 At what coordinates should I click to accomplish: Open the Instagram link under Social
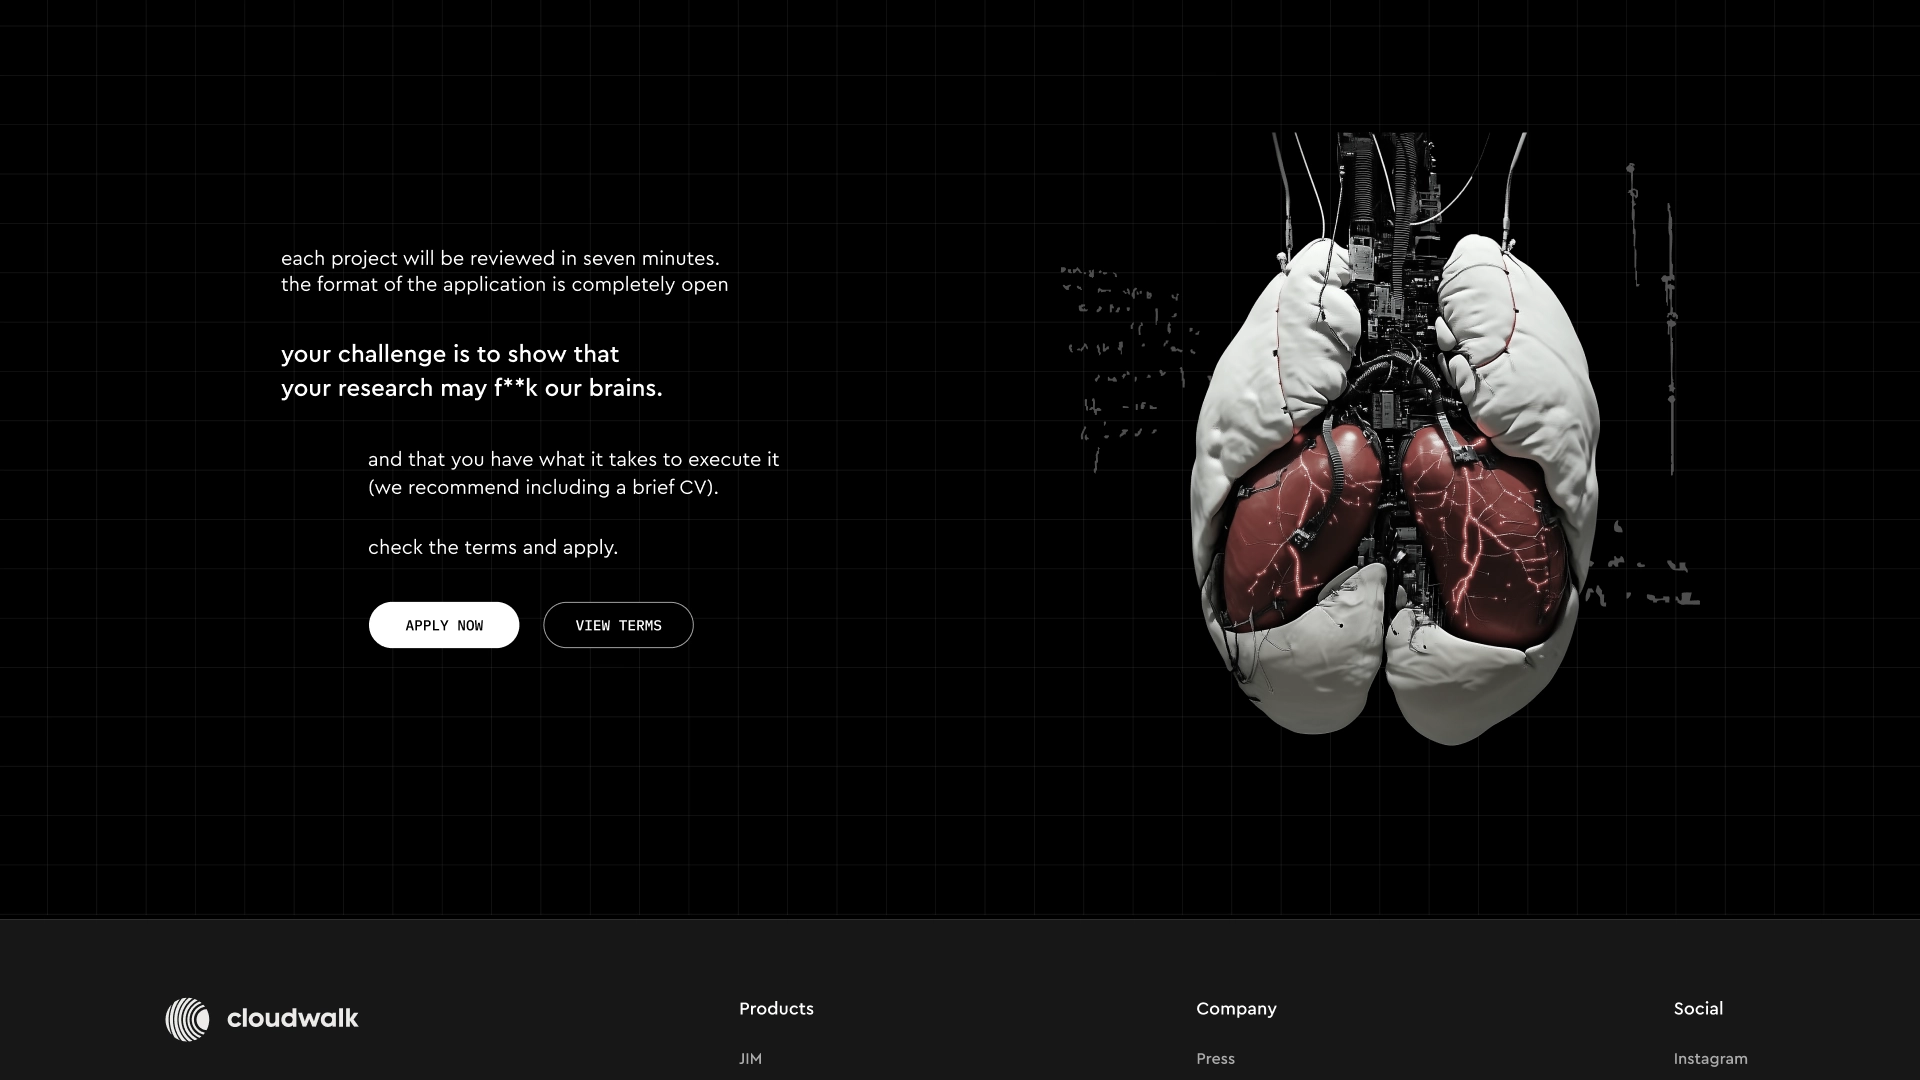point(1710,1058)
